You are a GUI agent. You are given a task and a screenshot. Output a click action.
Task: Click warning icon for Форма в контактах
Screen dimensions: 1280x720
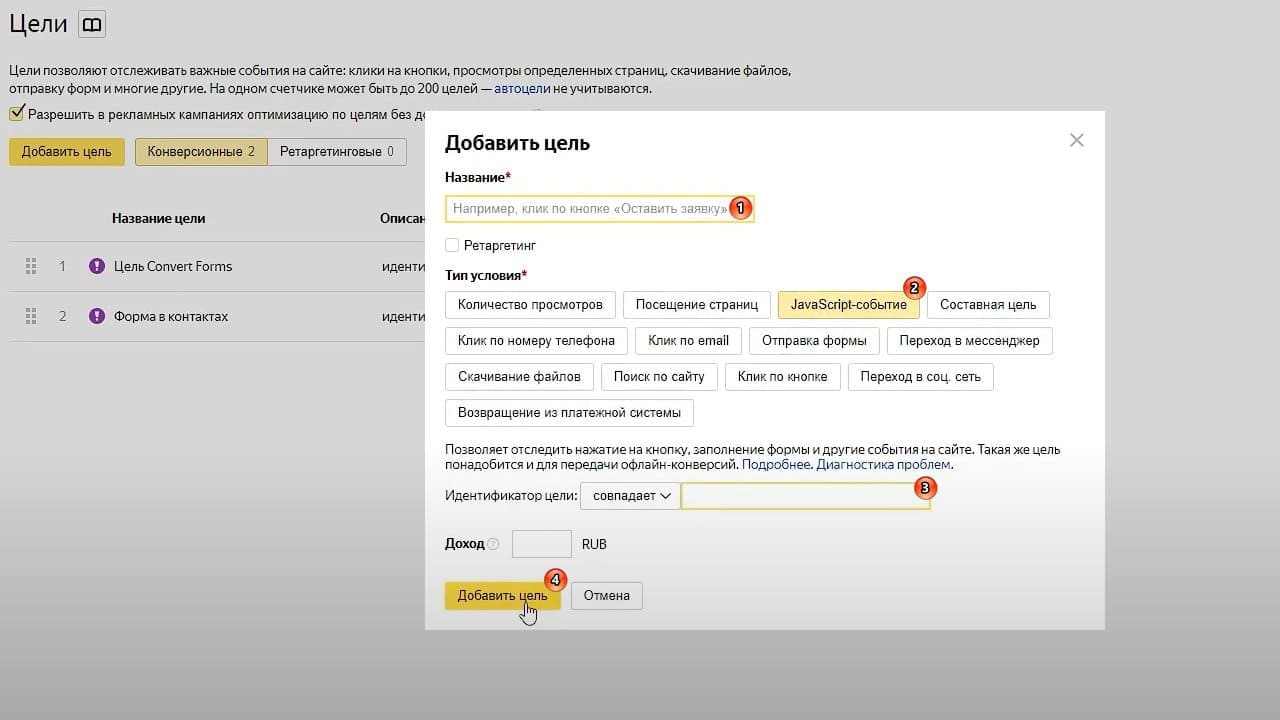pos(97,316)
